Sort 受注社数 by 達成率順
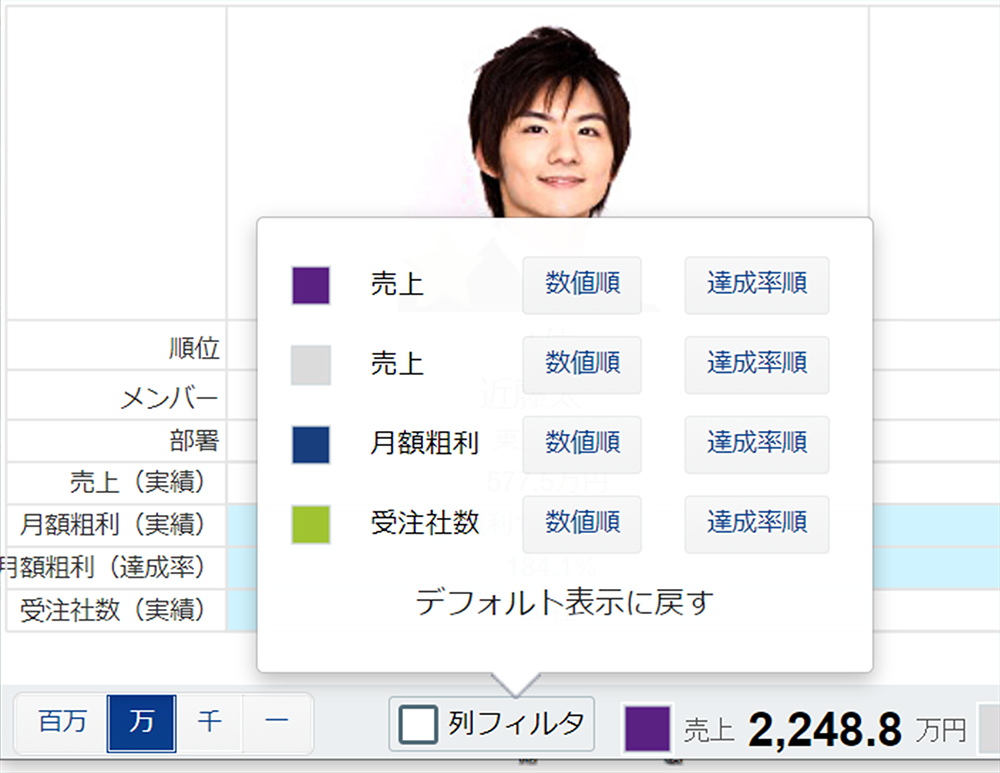1000x773 pixels. click(x=756, y=524)
